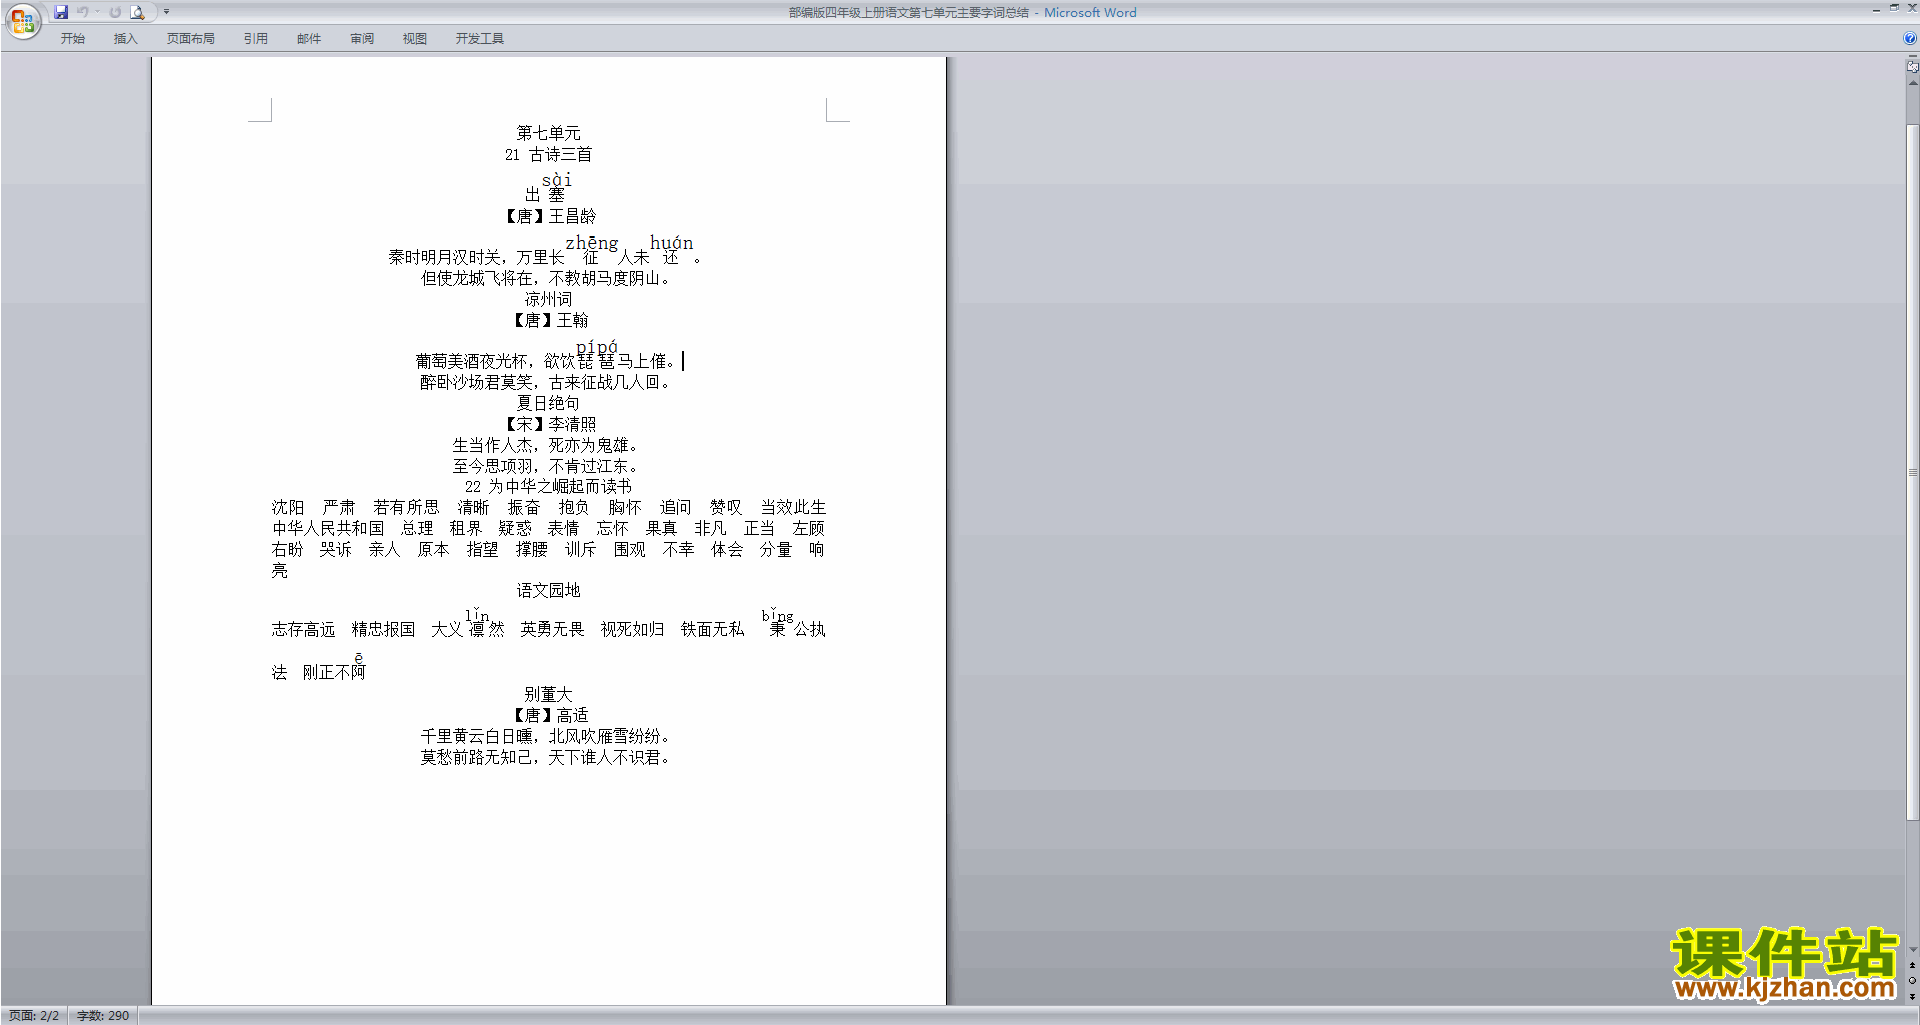Click the heading 22 为中华之崛起而读书
Screen dimensions: 1920x1025
pos(548,486)
